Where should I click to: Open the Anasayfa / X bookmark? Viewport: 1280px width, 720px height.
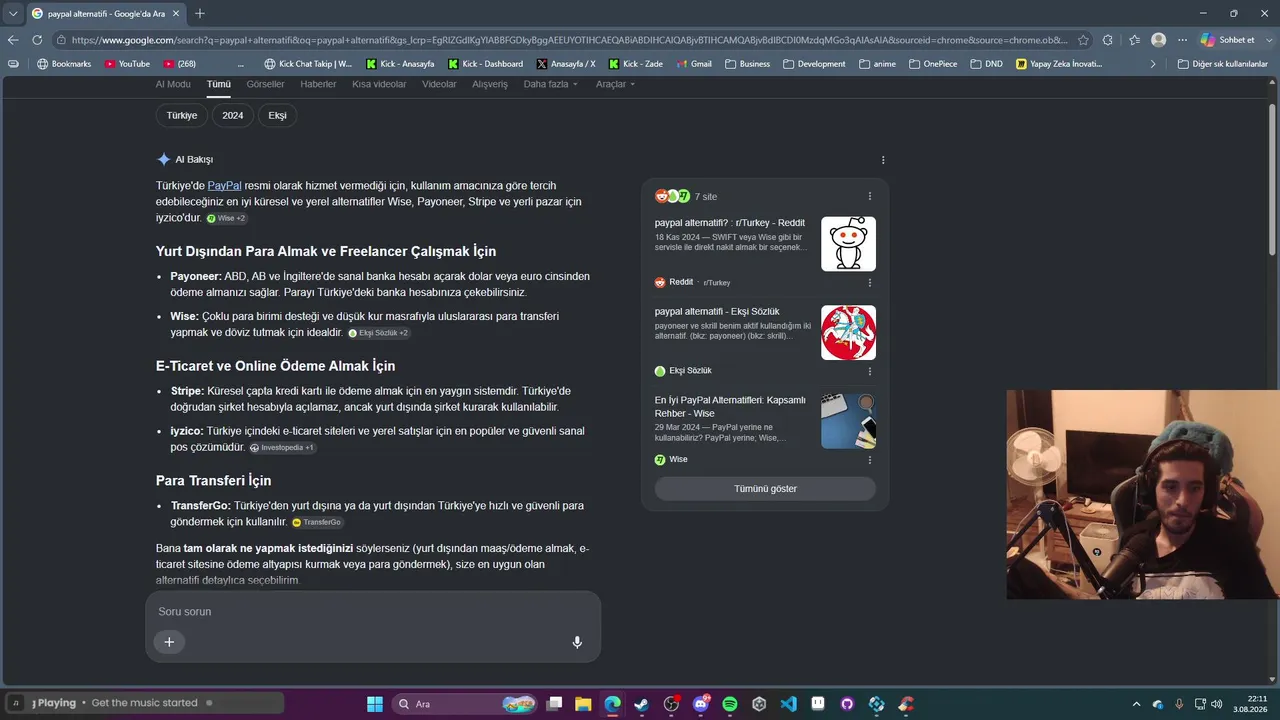pyautogui.click(x=566, y=64)
